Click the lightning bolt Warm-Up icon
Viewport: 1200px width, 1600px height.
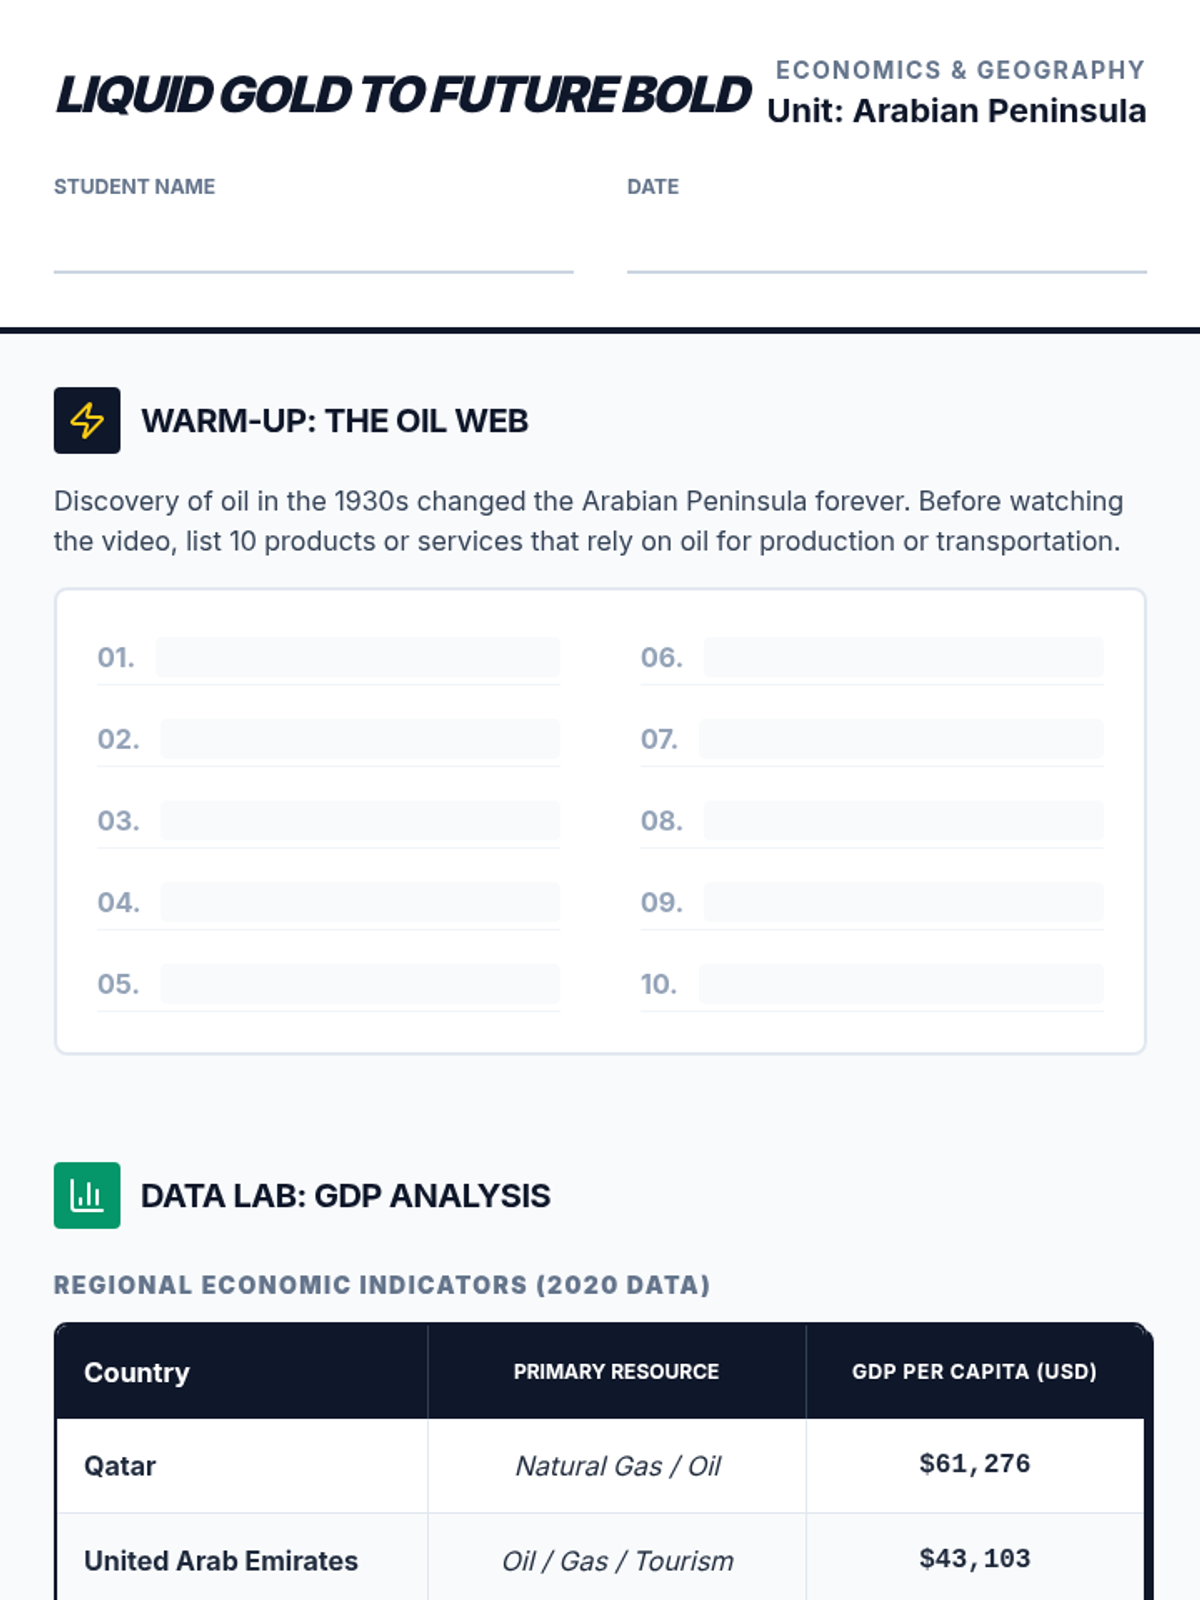coord(87,420)
